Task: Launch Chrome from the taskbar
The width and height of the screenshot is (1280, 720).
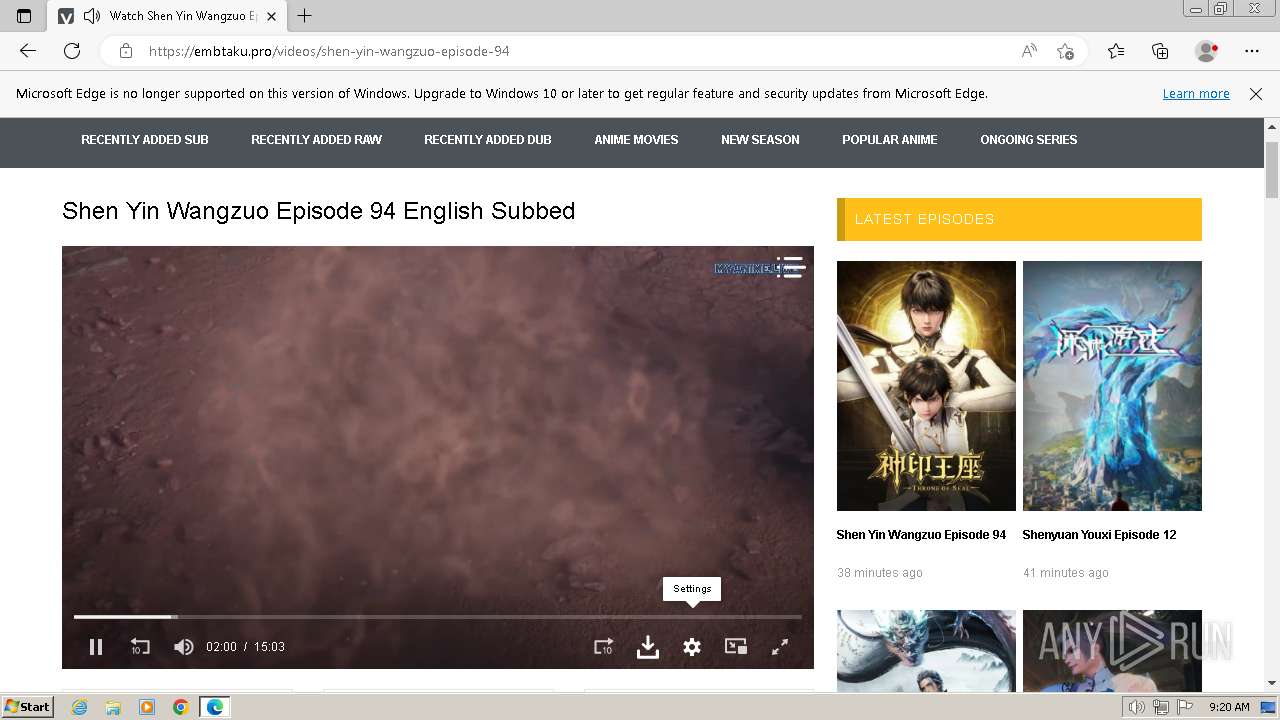Action: (181, 707)
